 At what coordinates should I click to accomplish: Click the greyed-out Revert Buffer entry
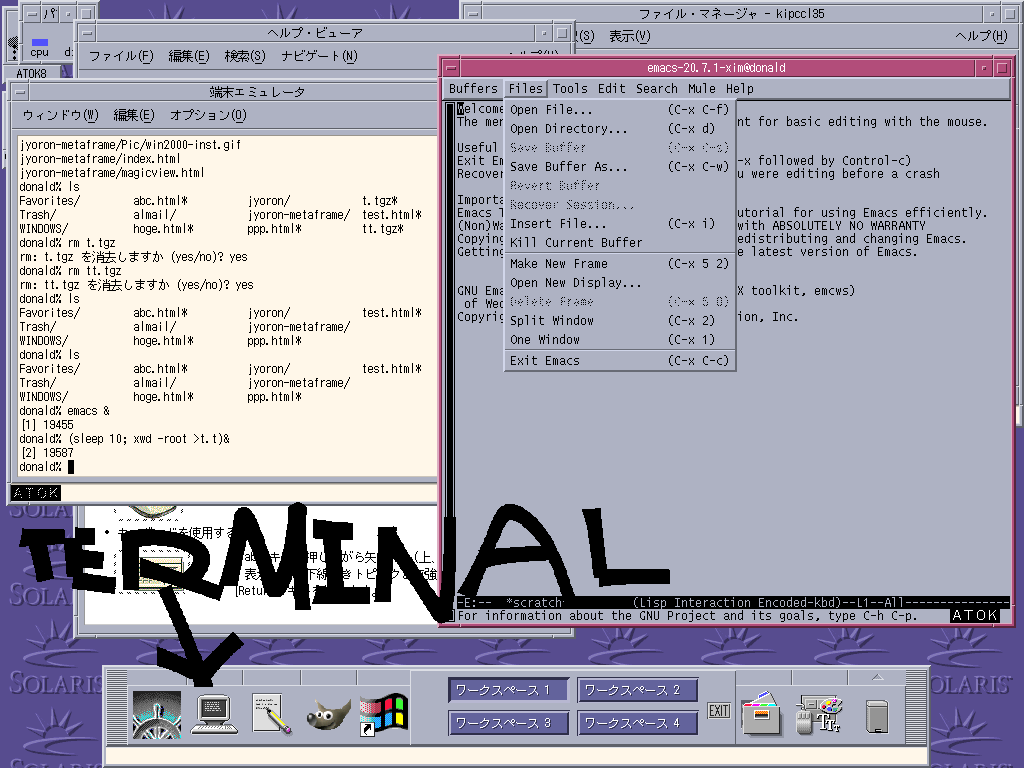point(620,185)
